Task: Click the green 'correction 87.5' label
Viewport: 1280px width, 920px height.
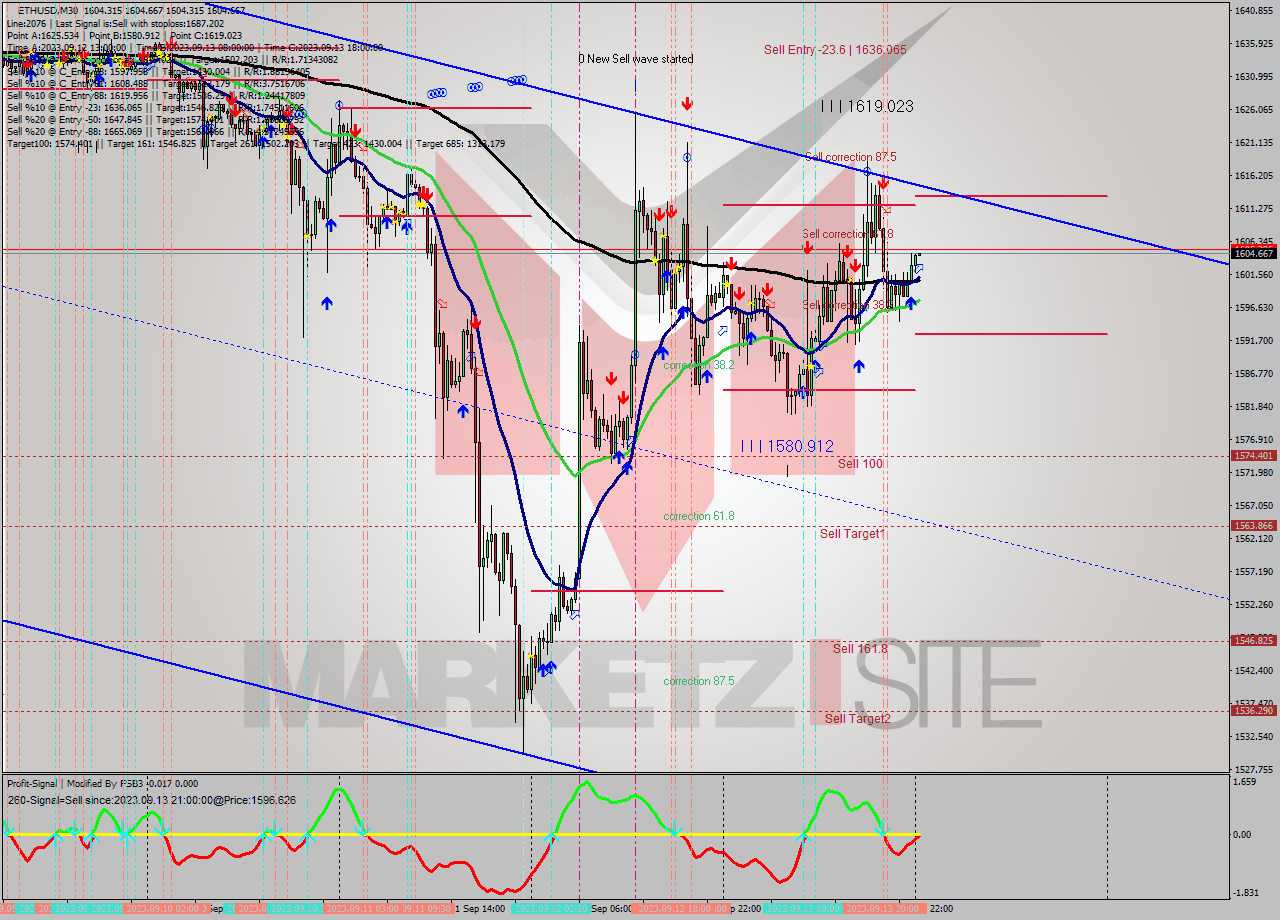Action: pyautogui.click(x=698, y=681)
